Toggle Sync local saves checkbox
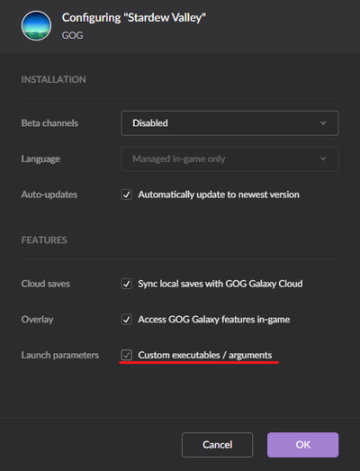This screenshot has width=360, height=471. point(126,284)
